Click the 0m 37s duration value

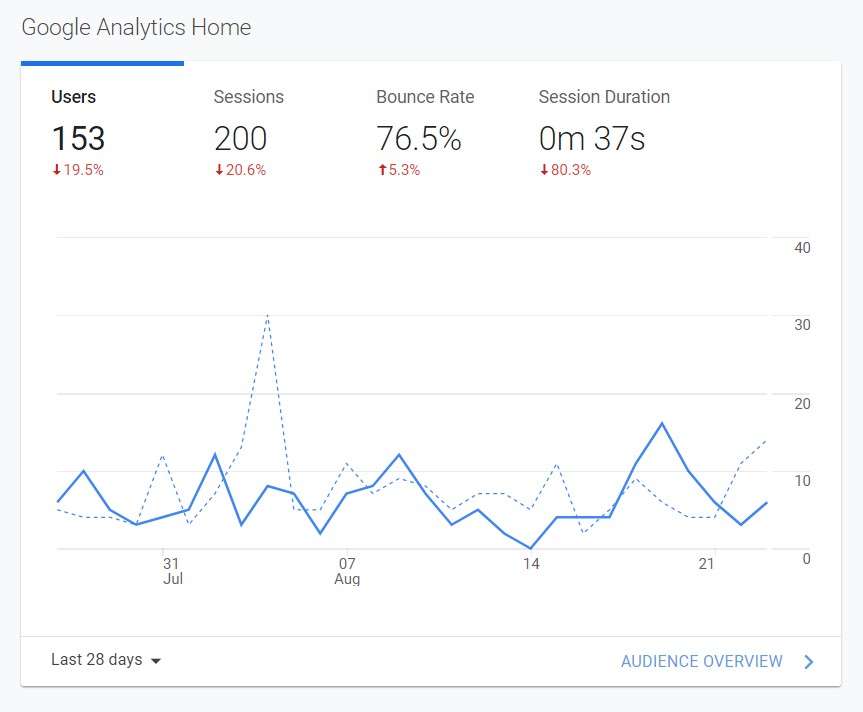[592, 138]
